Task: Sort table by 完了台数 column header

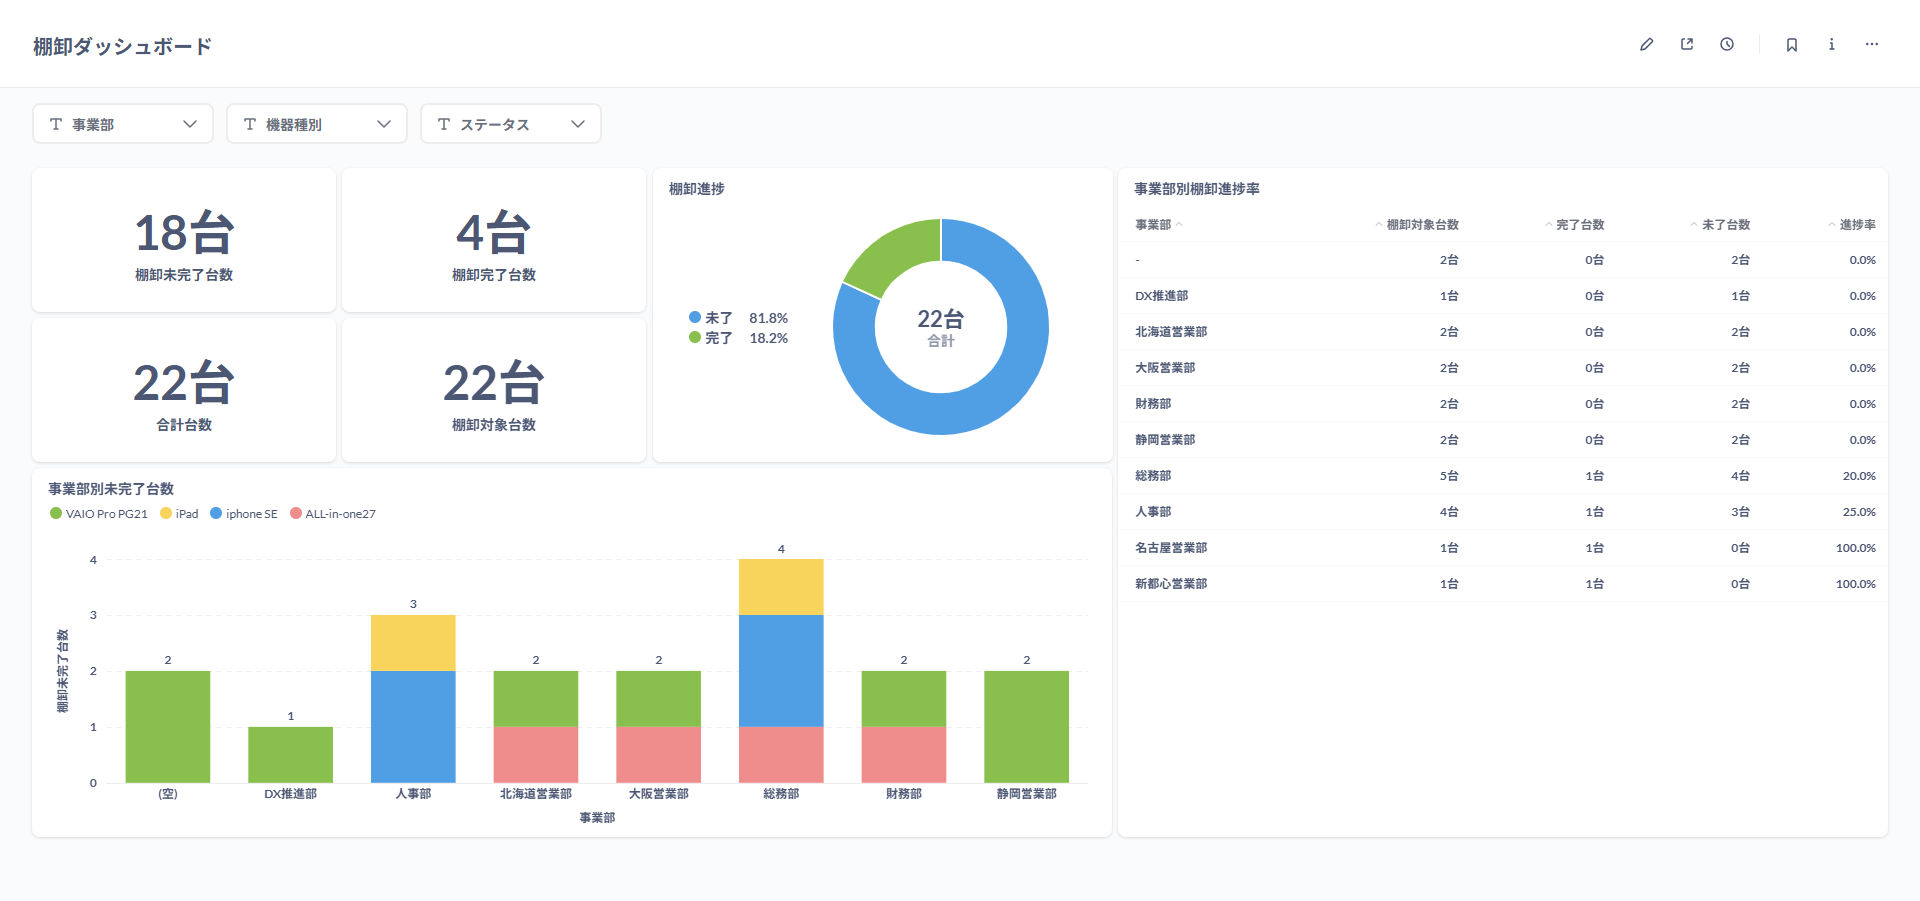Action: point(1579,225)
